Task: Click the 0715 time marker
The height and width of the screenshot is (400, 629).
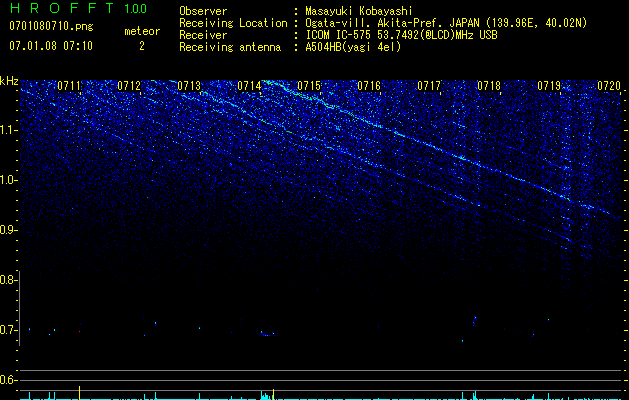Action: pos(309,86)
